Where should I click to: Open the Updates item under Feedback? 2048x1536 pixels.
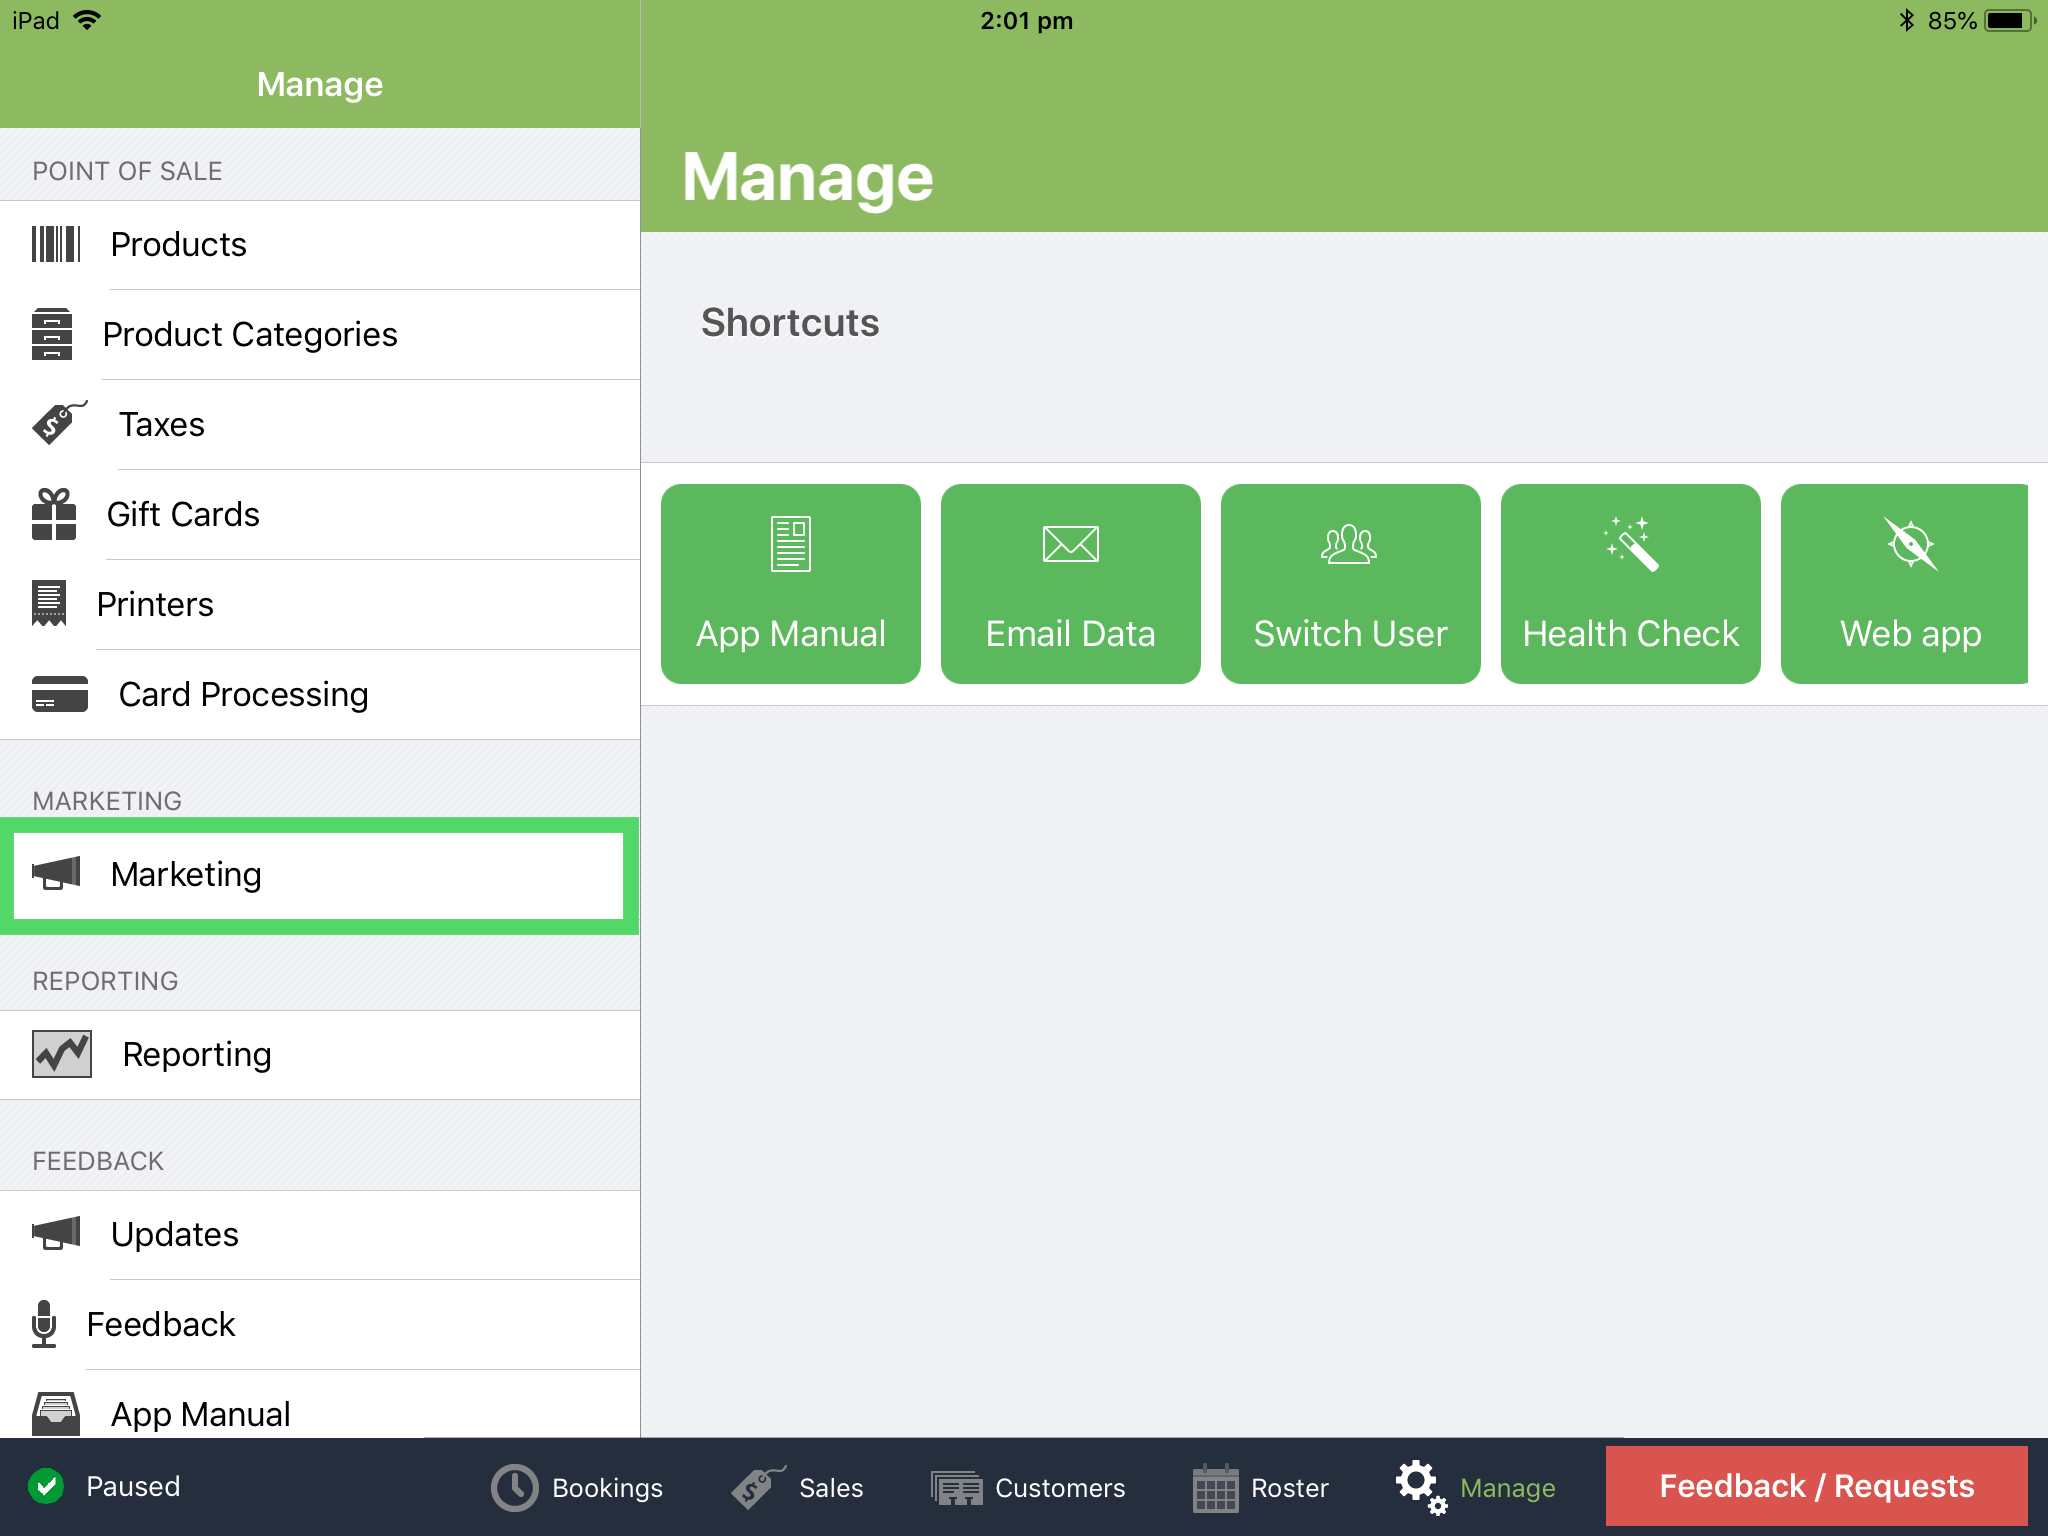(320, 1235)
